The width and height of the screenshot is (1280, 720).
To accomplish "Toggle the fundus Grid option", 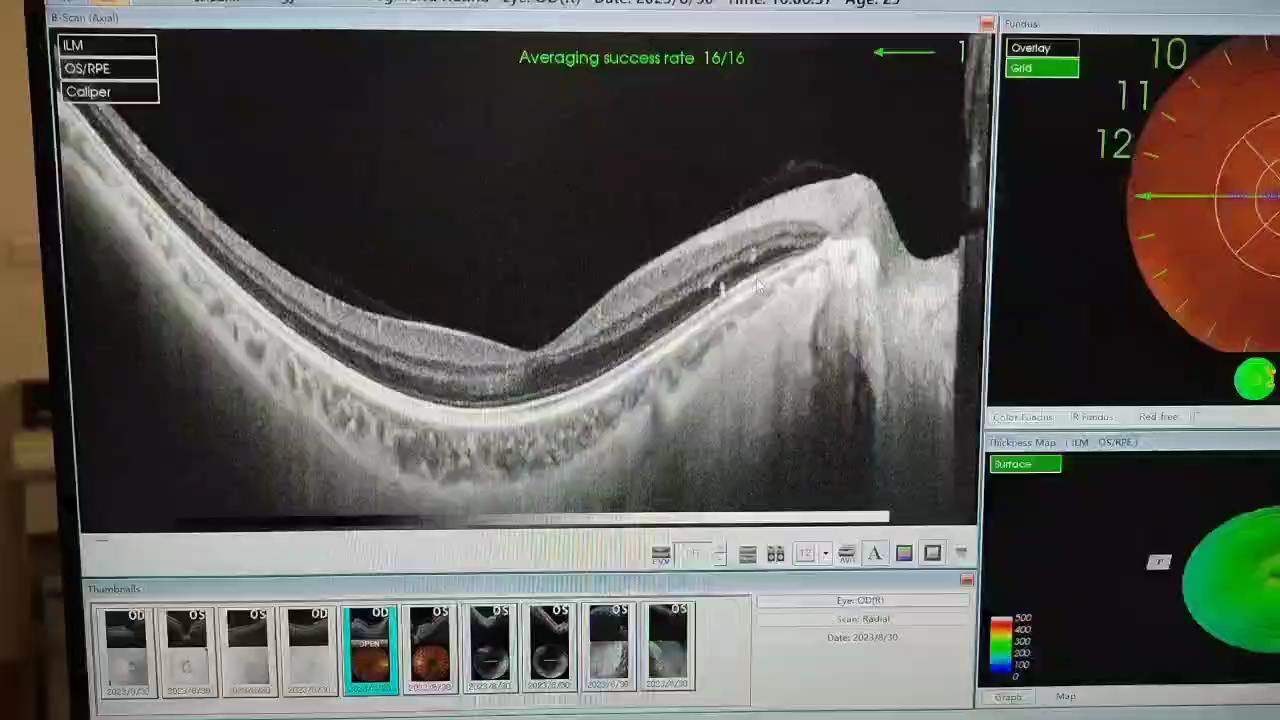I will coord(1042,68).
